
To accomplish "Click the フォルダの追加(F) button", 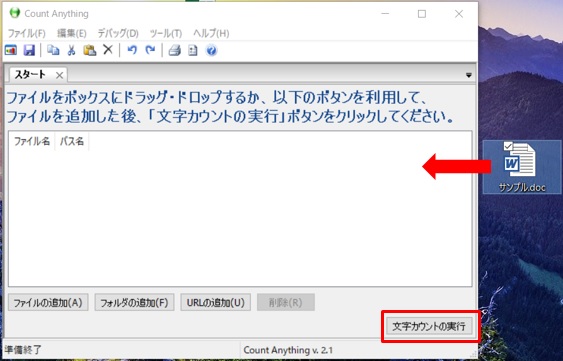I will pyautogui.click(x=134, y=302).
